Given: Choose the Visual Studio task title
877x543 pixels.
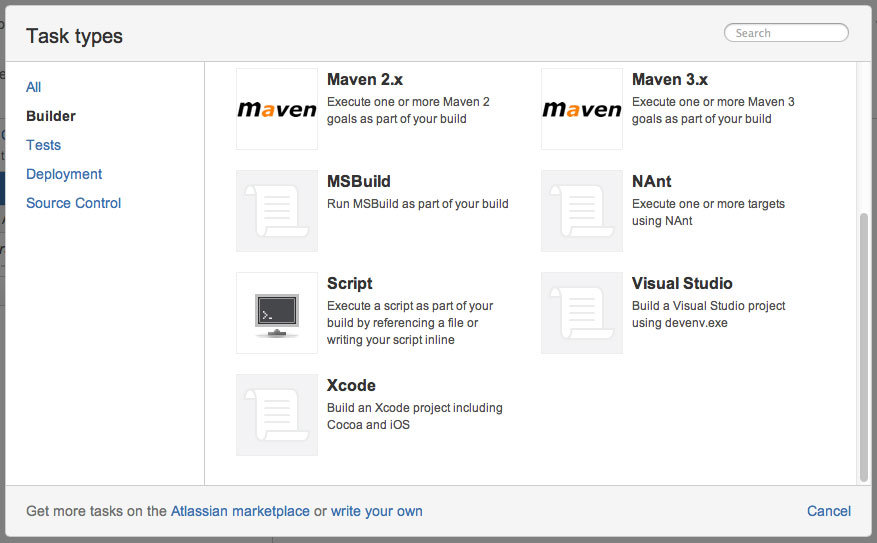Looking at the screenshot, I should [682, 284].
